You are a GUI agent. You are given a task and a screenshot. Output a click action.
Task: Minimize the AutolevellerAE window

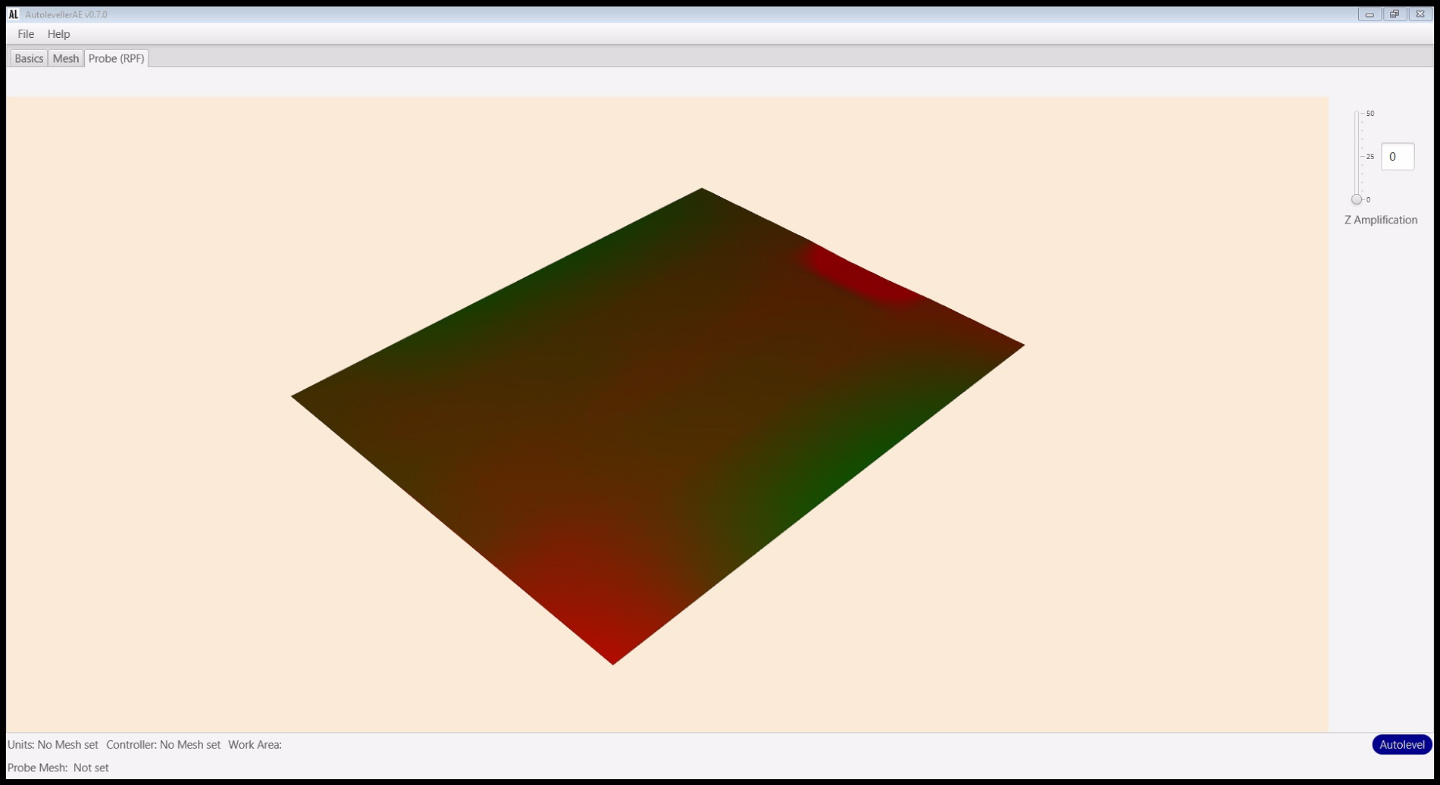(1369, 14)
